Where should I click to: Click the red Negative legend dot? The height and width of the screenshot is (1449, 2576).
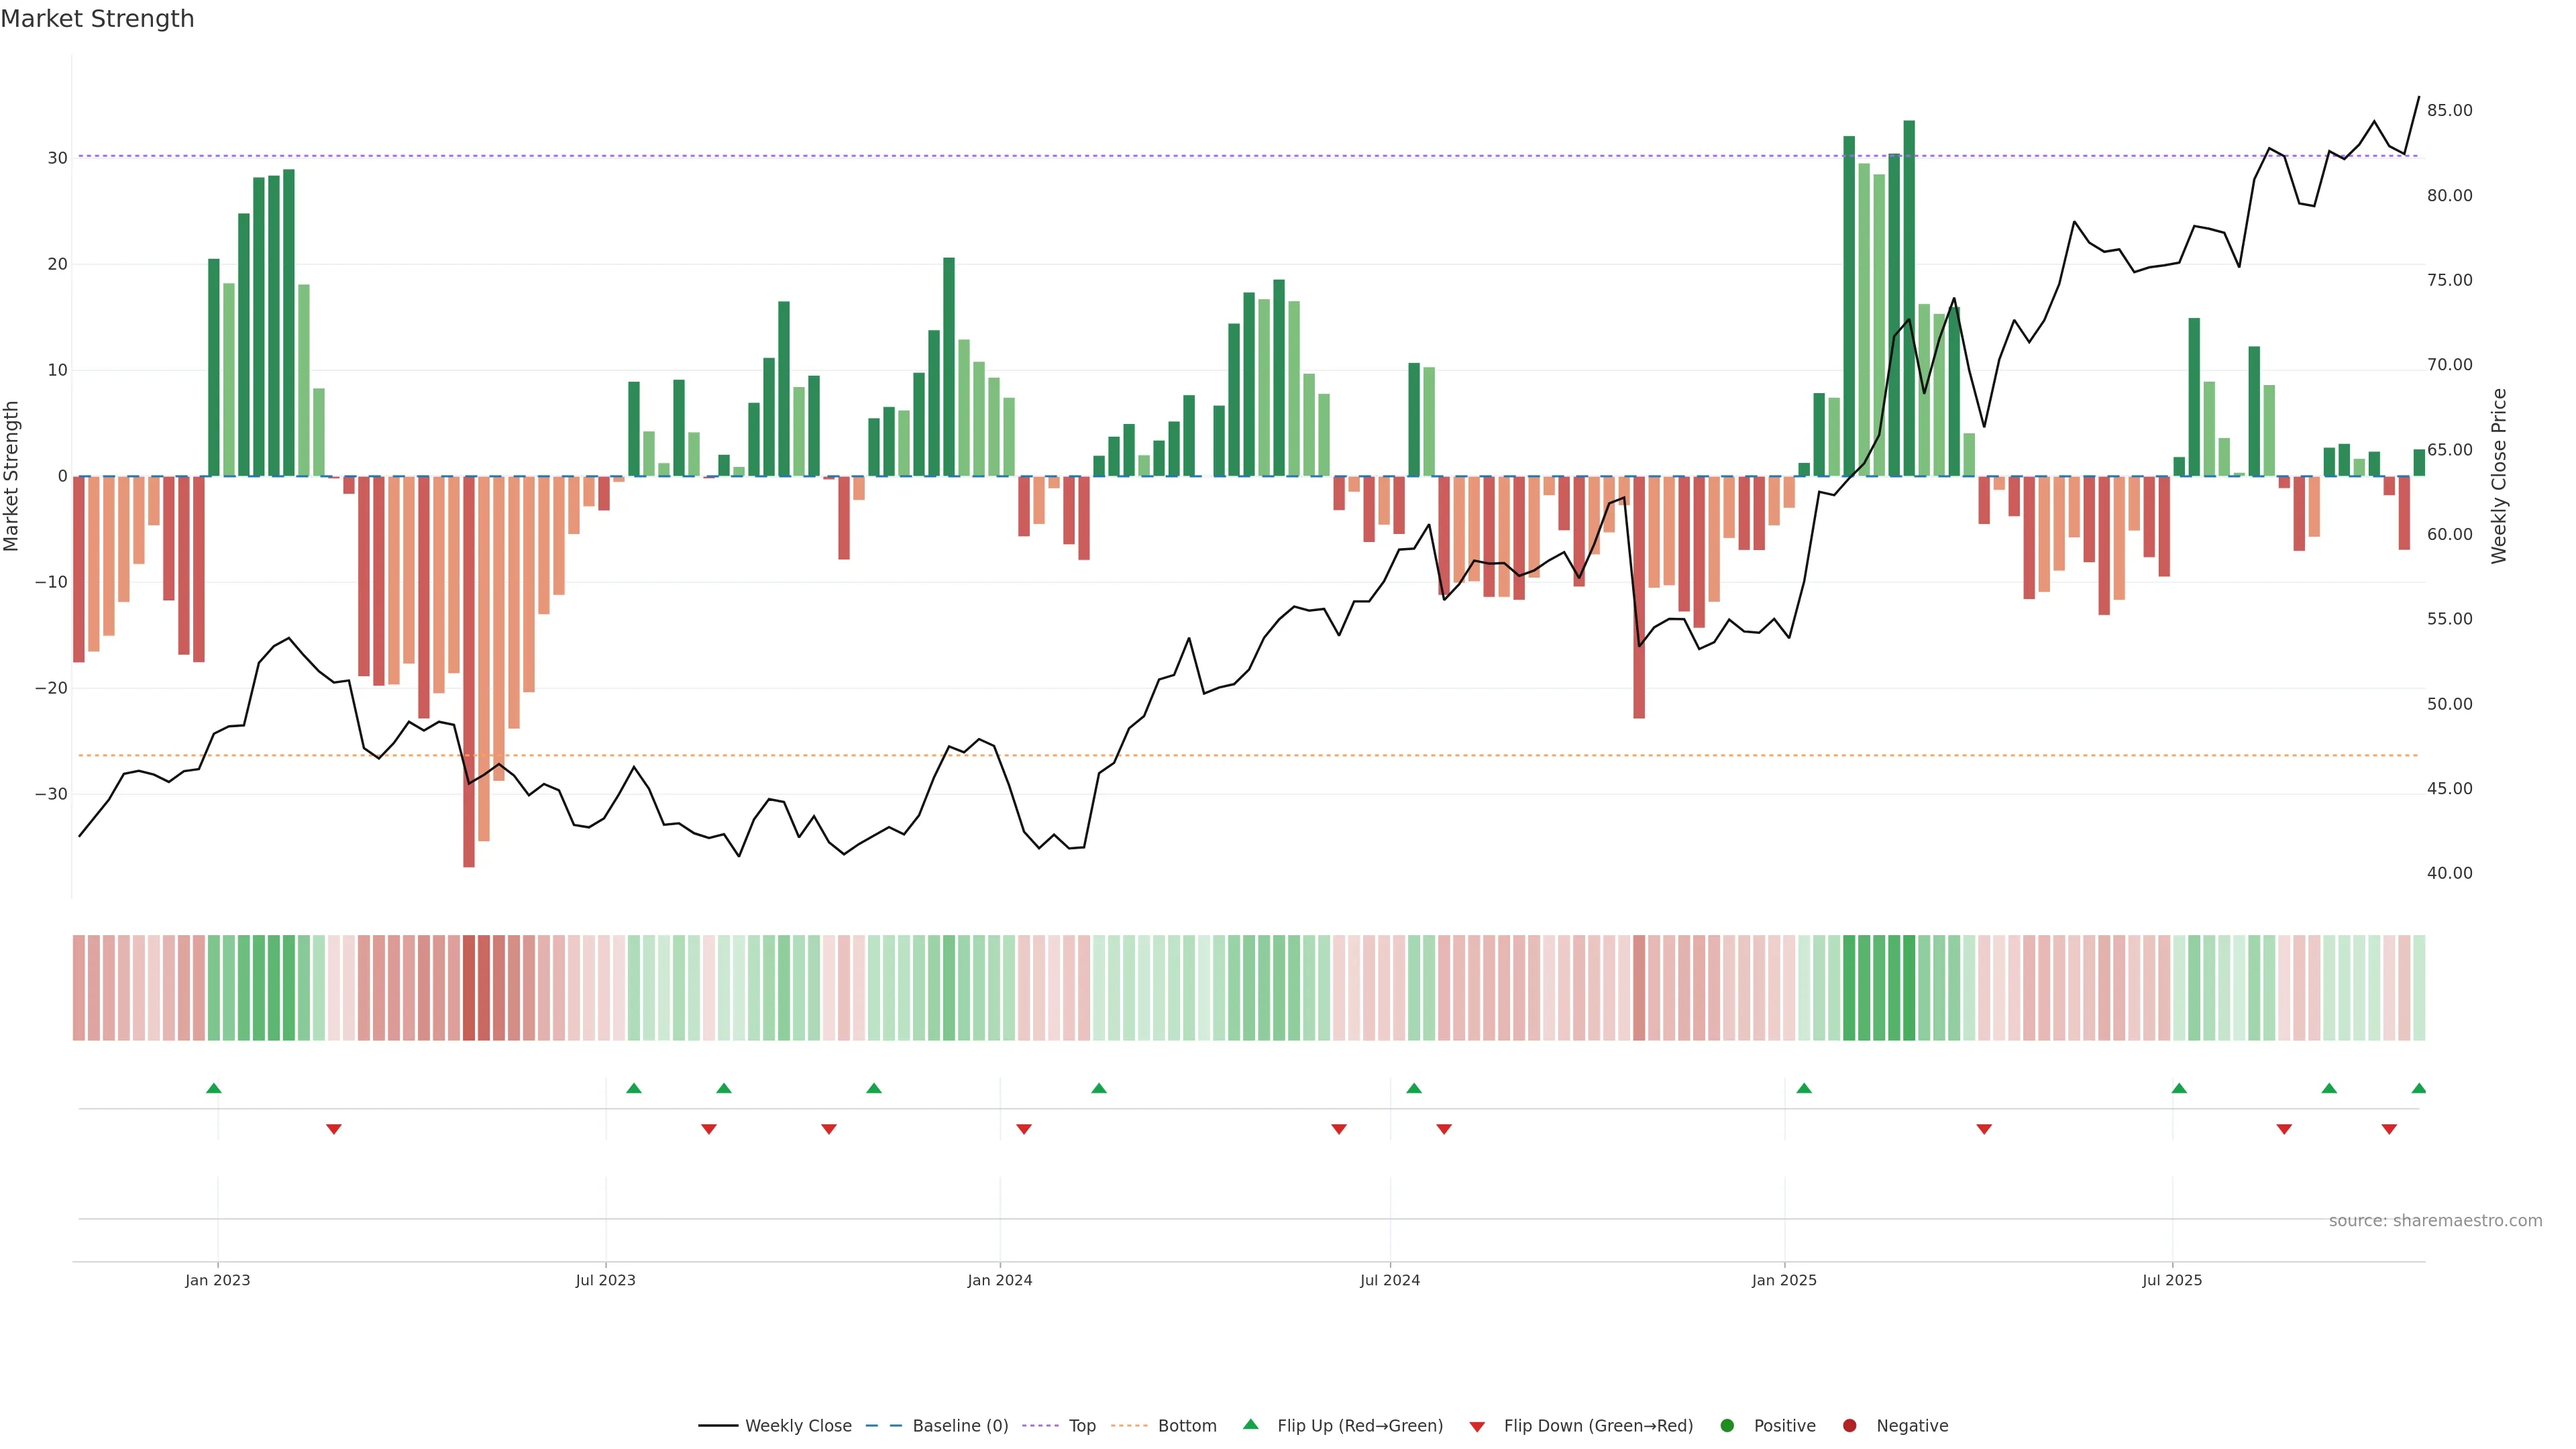pyautogui.click(x=1849, y=1425)
